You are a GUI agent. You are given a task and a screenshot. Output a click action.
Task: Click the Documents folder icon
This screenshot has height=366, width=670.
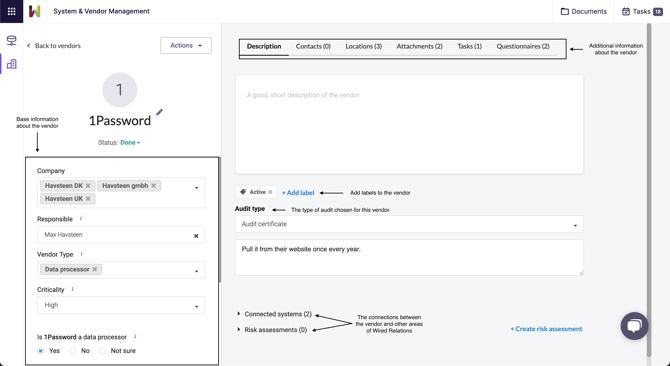point(564,12)
